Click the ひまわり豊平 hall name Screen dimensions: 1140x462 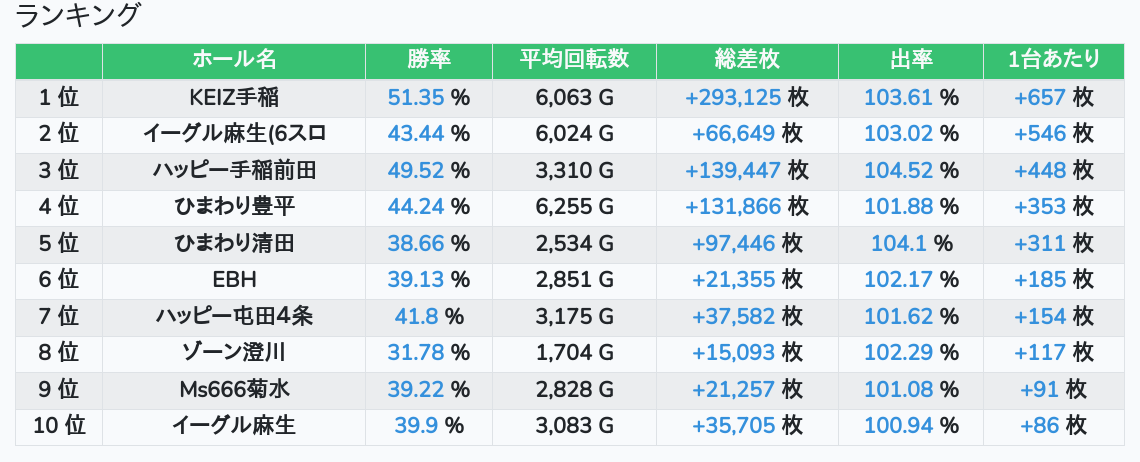(x=234, y=207)
